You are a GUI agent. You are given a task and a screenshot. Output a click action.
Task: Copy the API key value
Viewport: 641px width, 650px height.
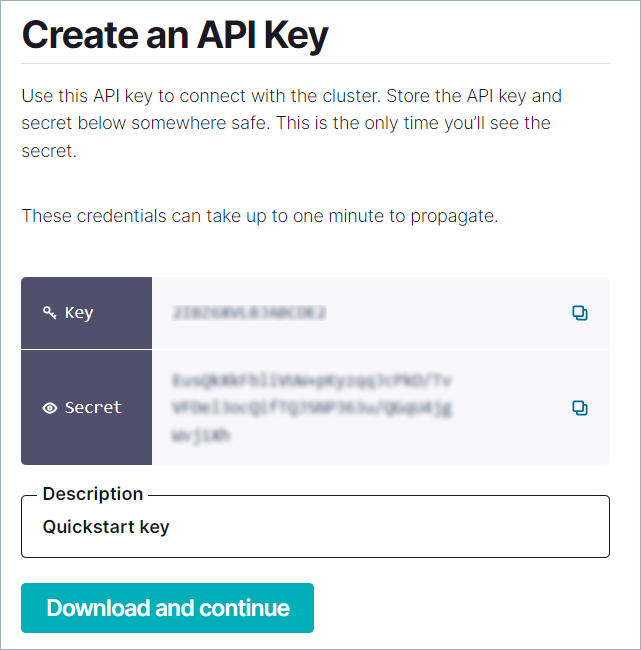(580, 313)
